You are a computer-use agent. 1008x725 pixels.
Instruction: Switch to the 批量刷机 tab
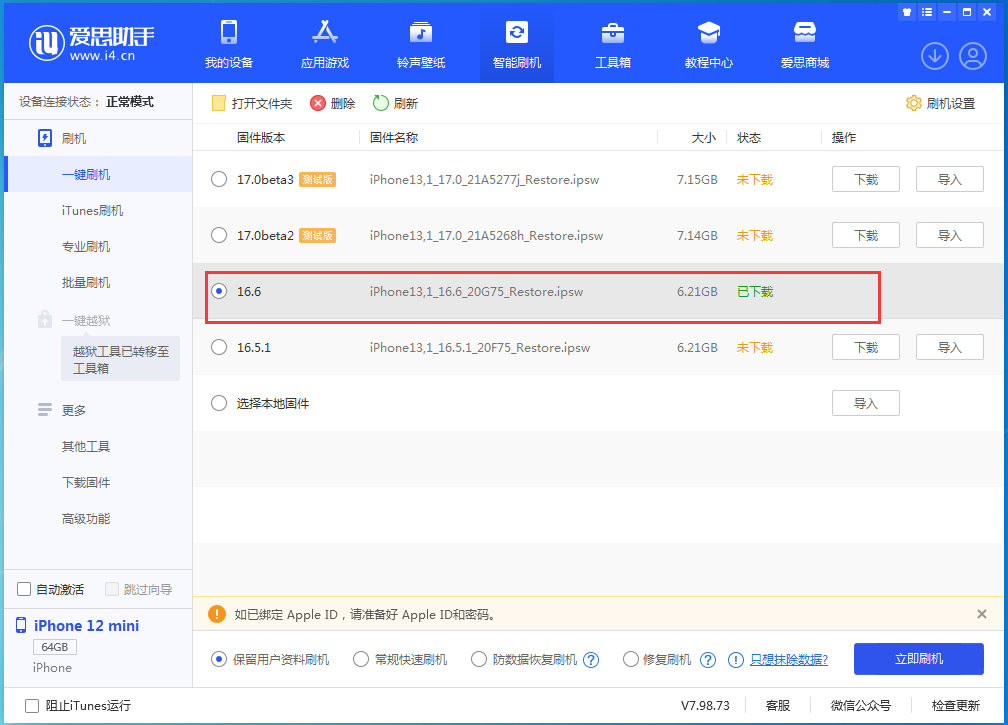(87, 282)
